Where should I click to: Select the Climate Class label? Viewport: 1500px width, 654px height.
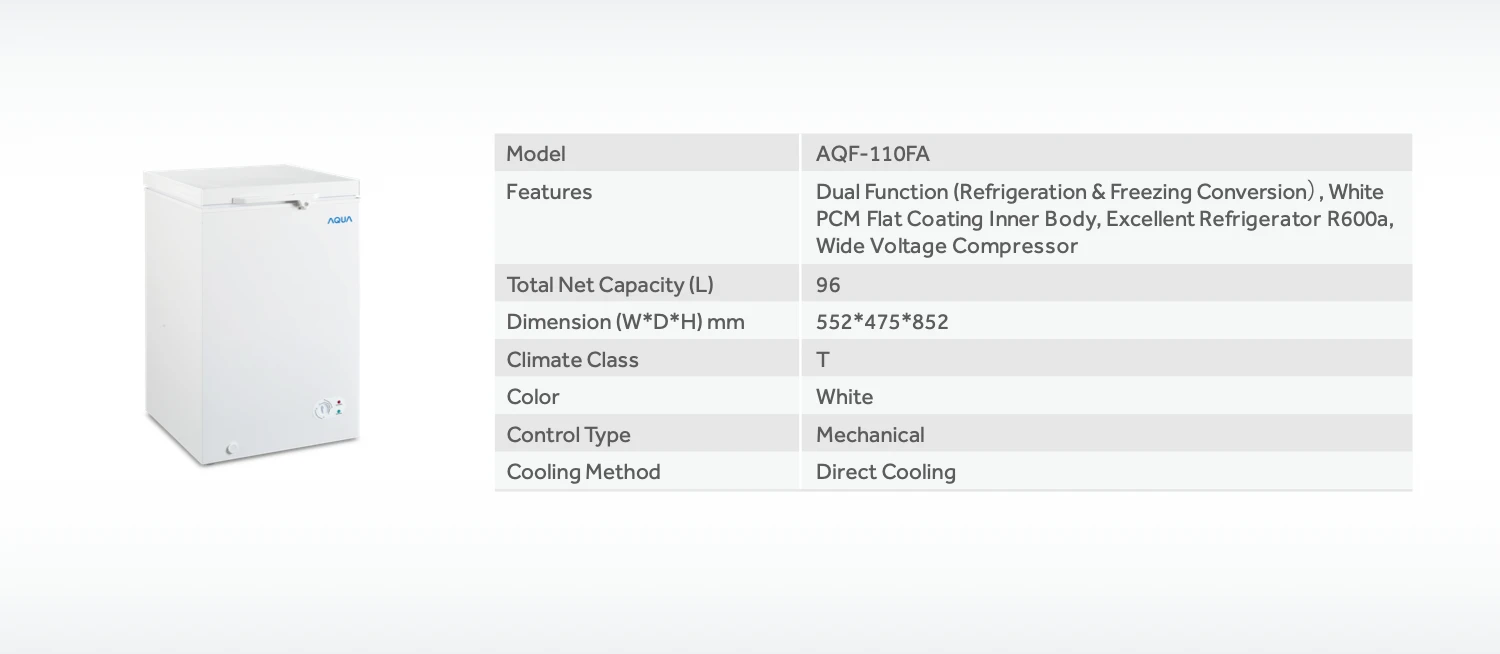pyautogui.click(x=572, y=359)
